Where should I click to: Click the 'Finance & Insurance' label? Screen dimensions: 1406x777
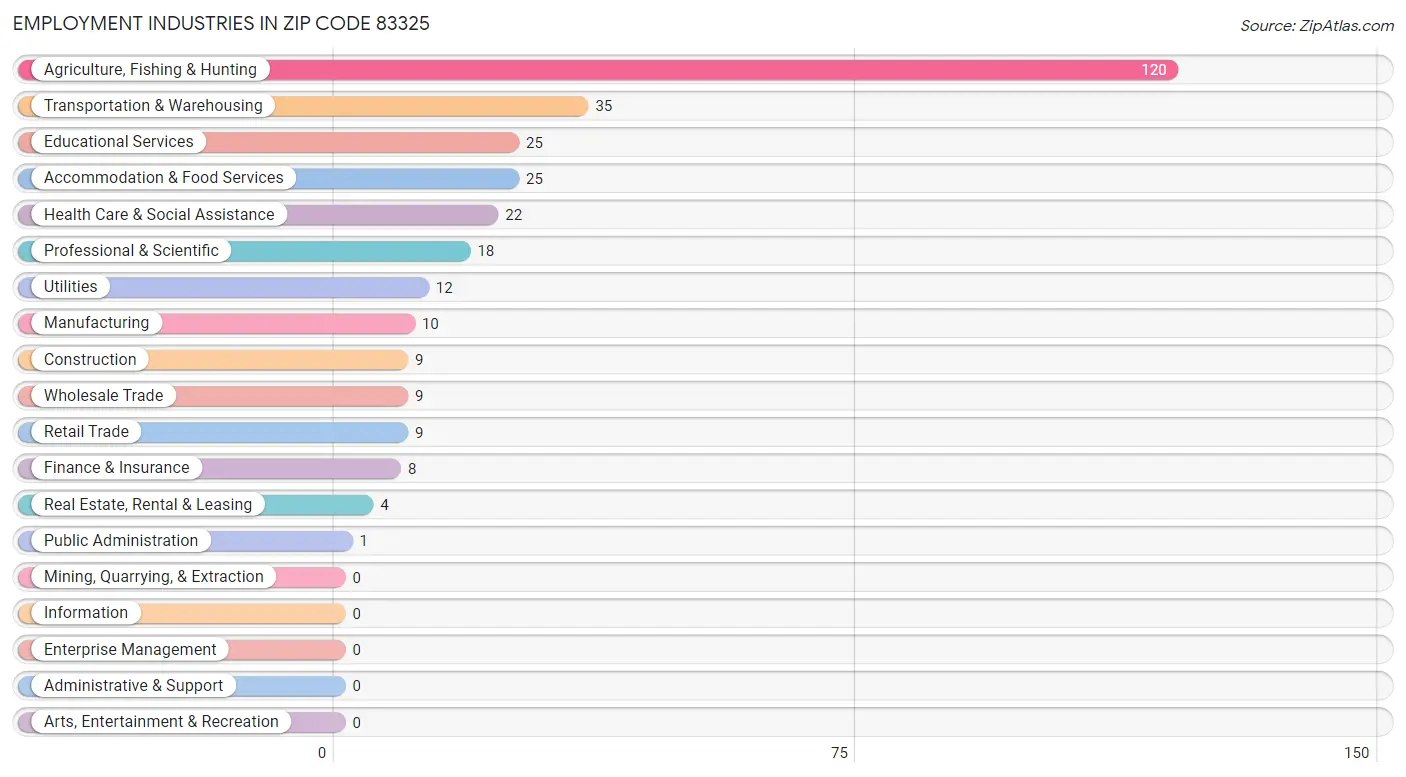(x=116, y=467)
